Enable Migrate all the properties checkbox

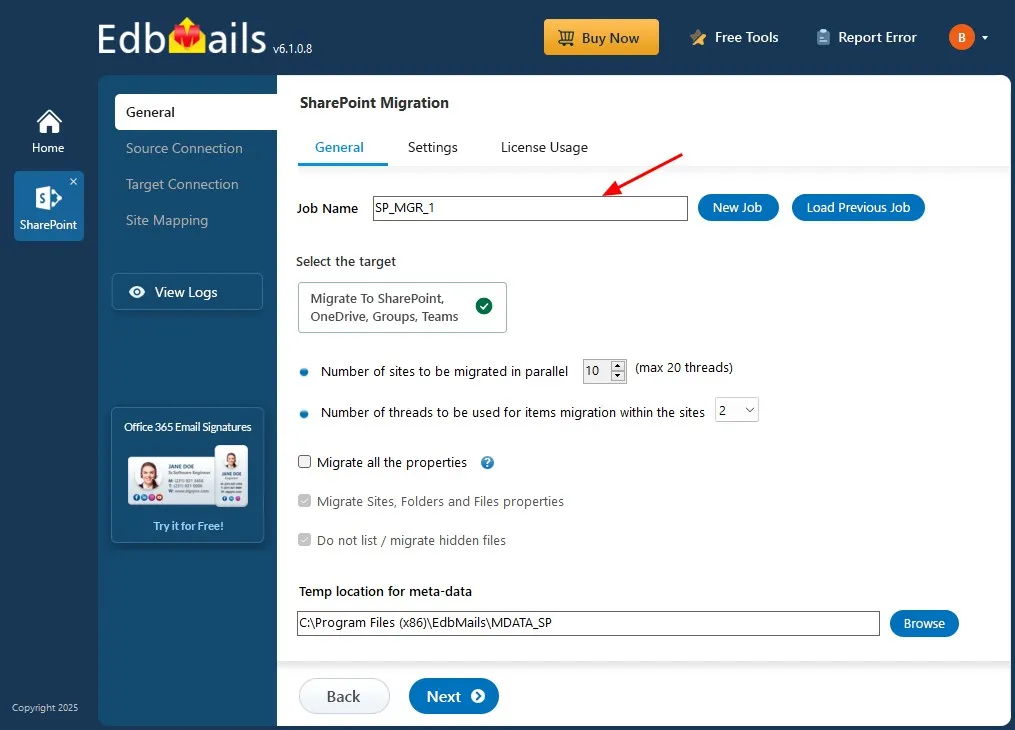click(304, 462)
